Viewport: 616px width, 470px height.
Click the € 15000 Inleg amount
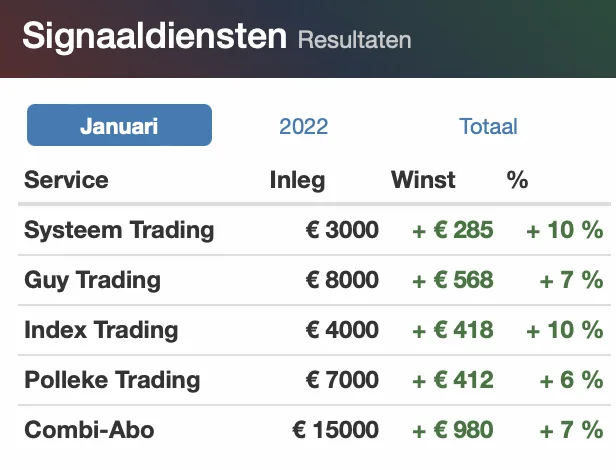(x=336, y=430)
